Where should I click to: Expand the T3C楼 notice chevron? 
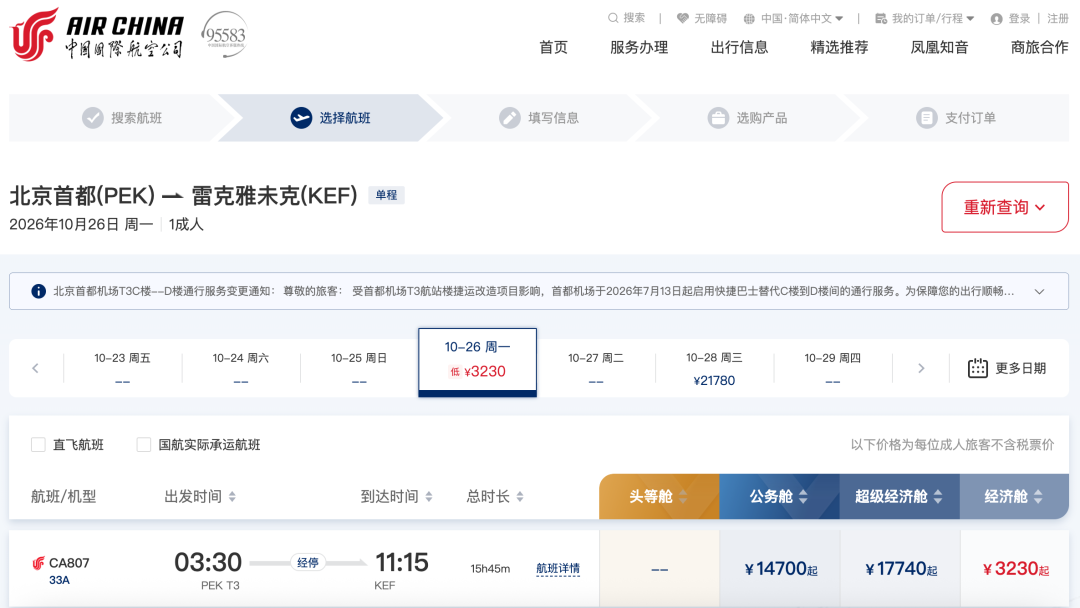pyautogui.click(x=1039, y=291)
